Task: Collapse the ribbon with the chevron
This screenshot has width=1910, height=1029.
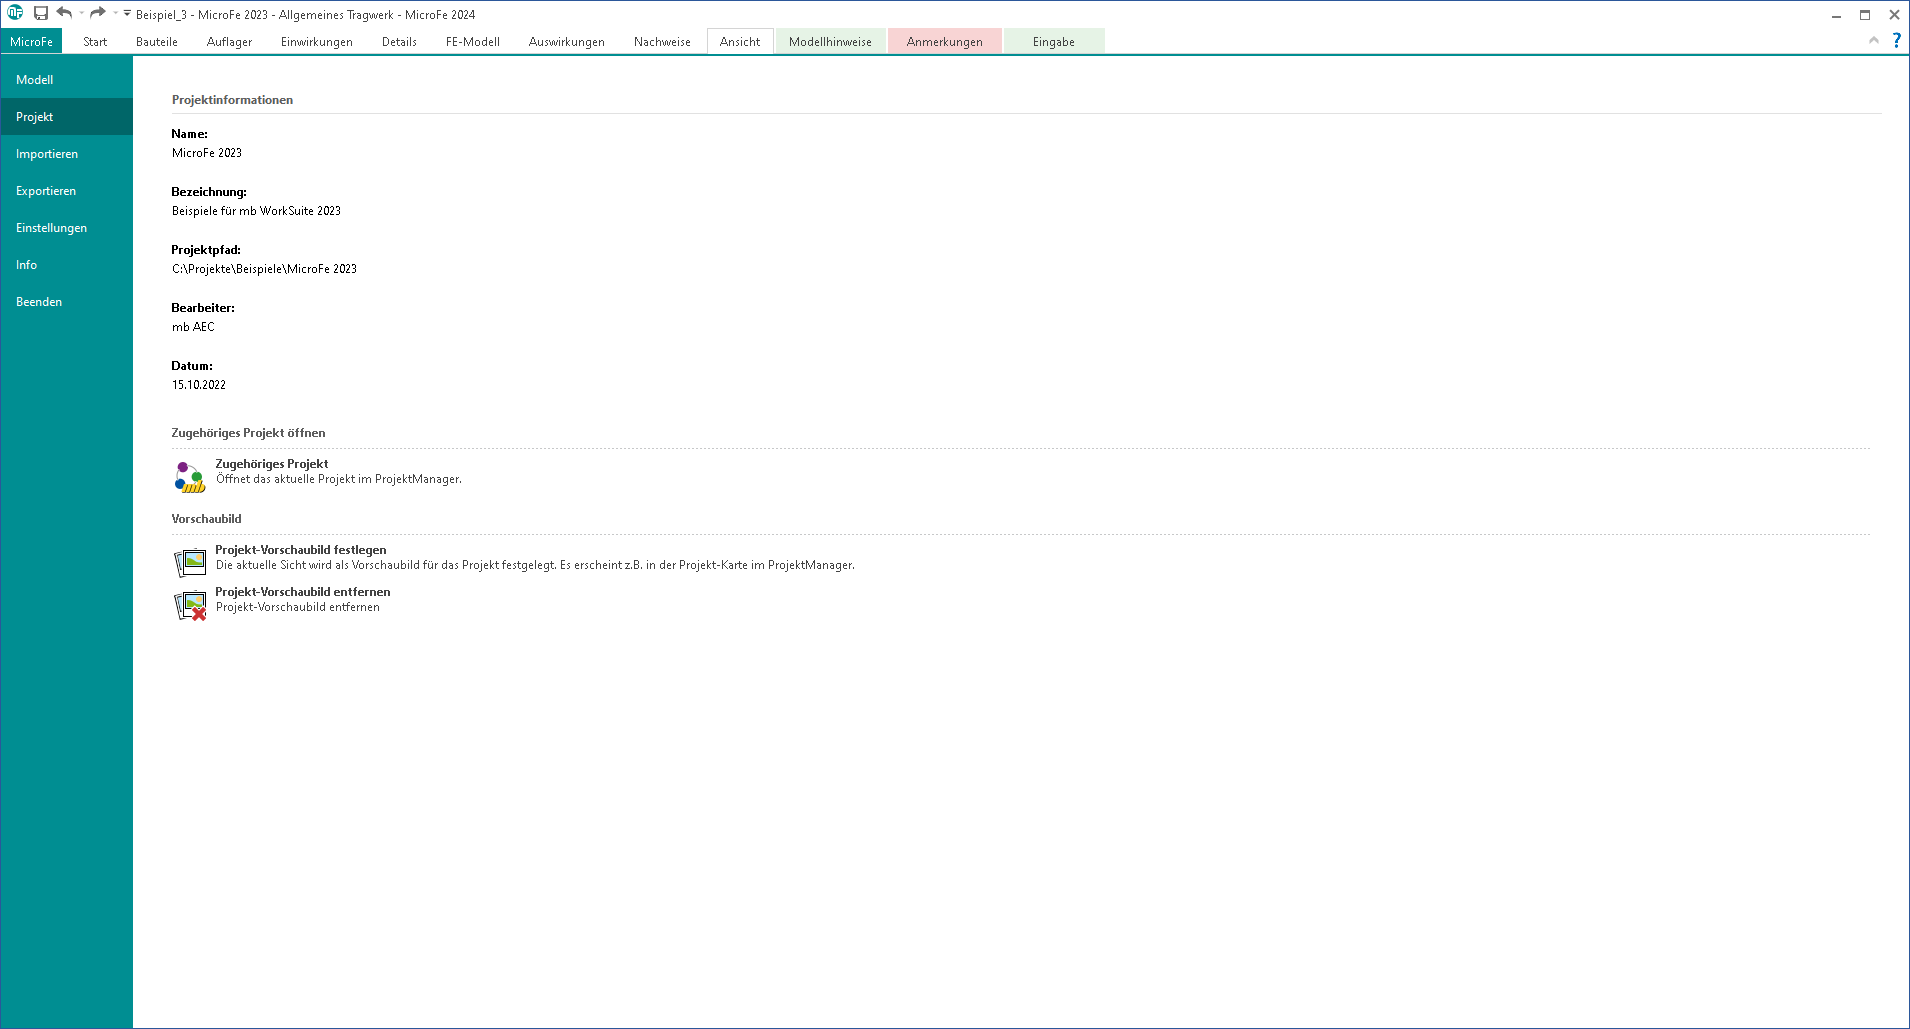Action: pos(1873,40)
